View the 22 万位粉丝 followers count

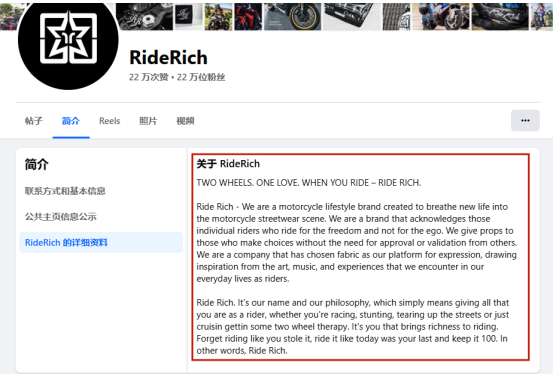pos(201,77)
